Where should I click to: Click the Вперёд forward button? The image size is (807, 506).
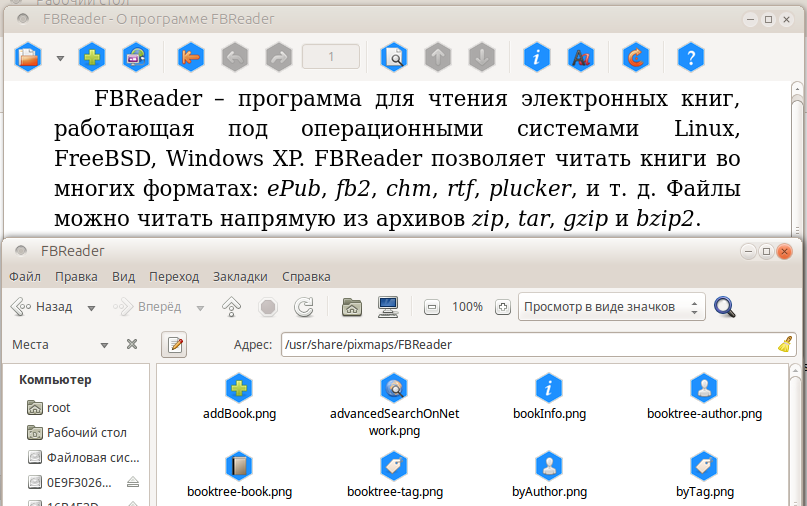(x=147, y=307)
